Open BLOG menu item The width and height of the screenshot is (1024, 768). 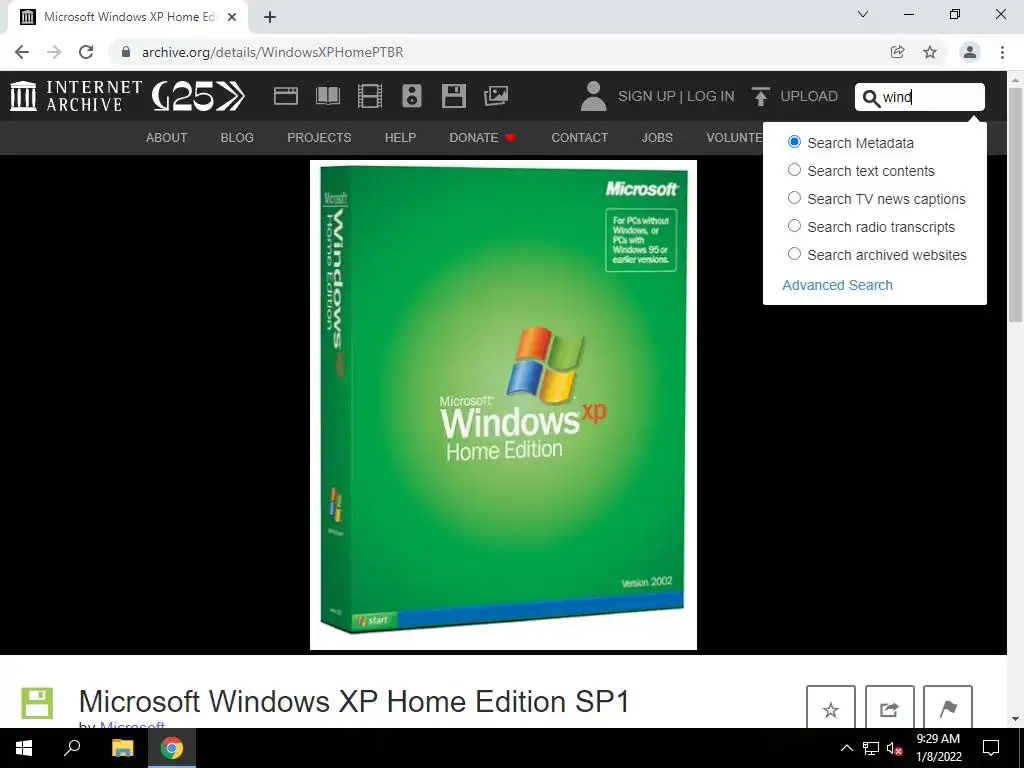[x=237, y=138]
